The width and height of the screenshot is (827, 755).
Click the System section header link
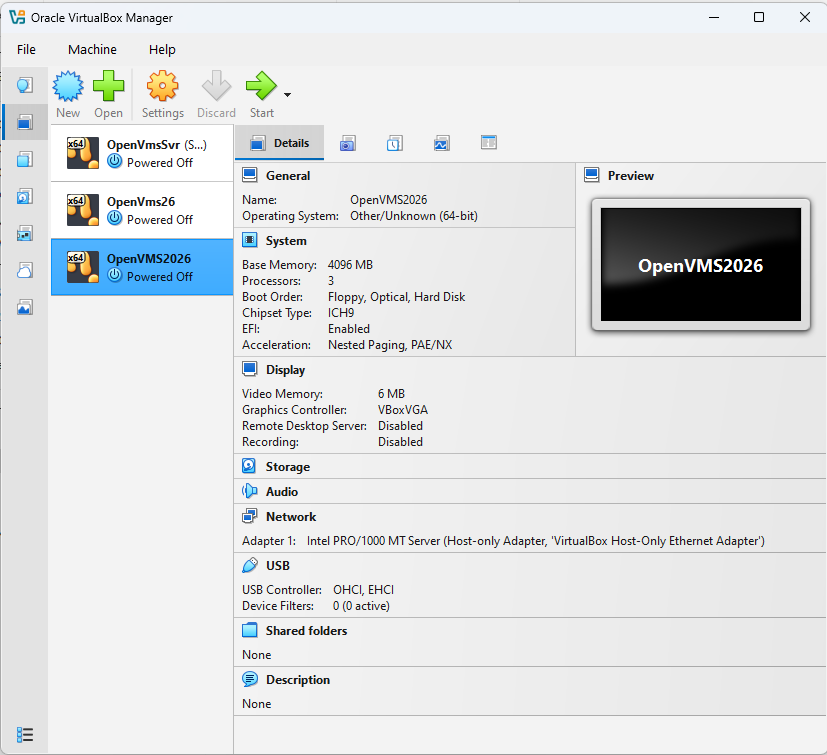(286, 241)
